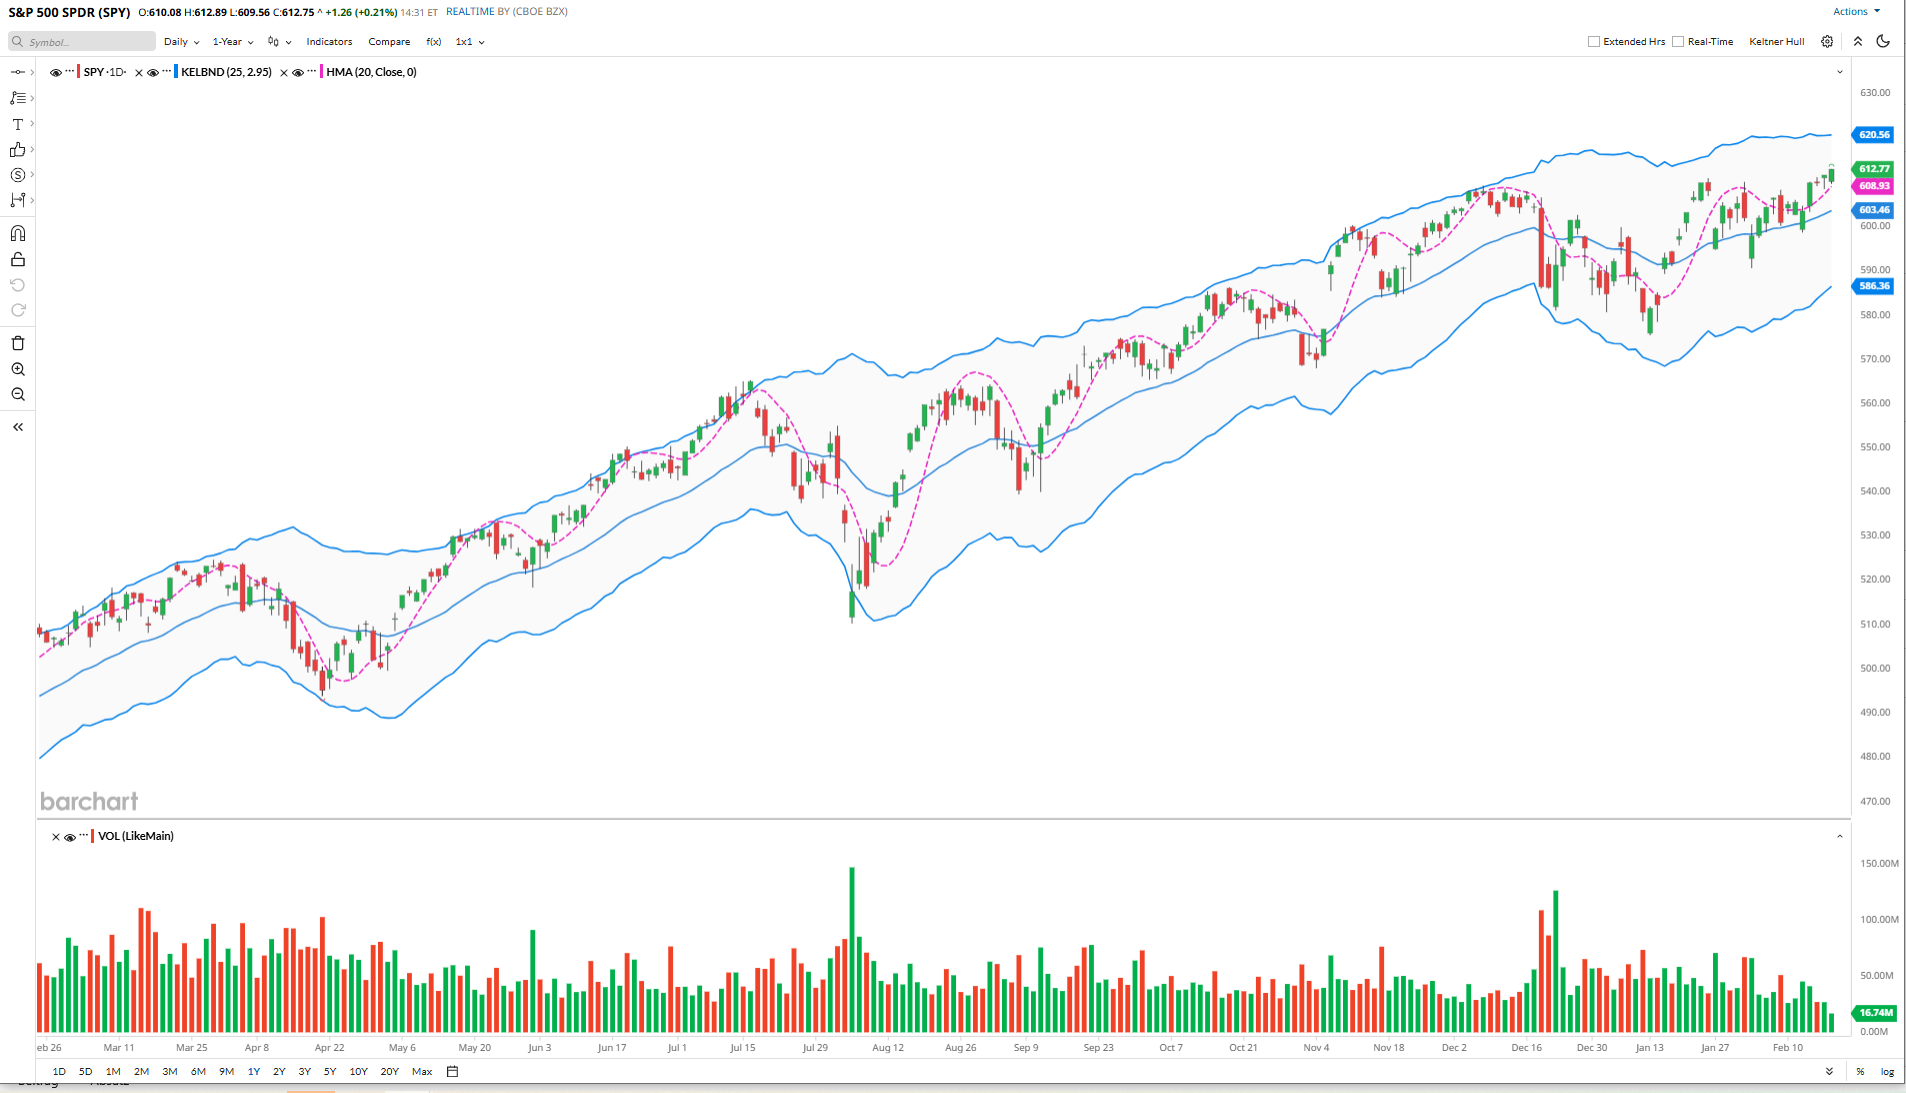The image size is (1906, 1093).
Task: Open the Daily frequency dropdown
Action: tap(181, 42)
